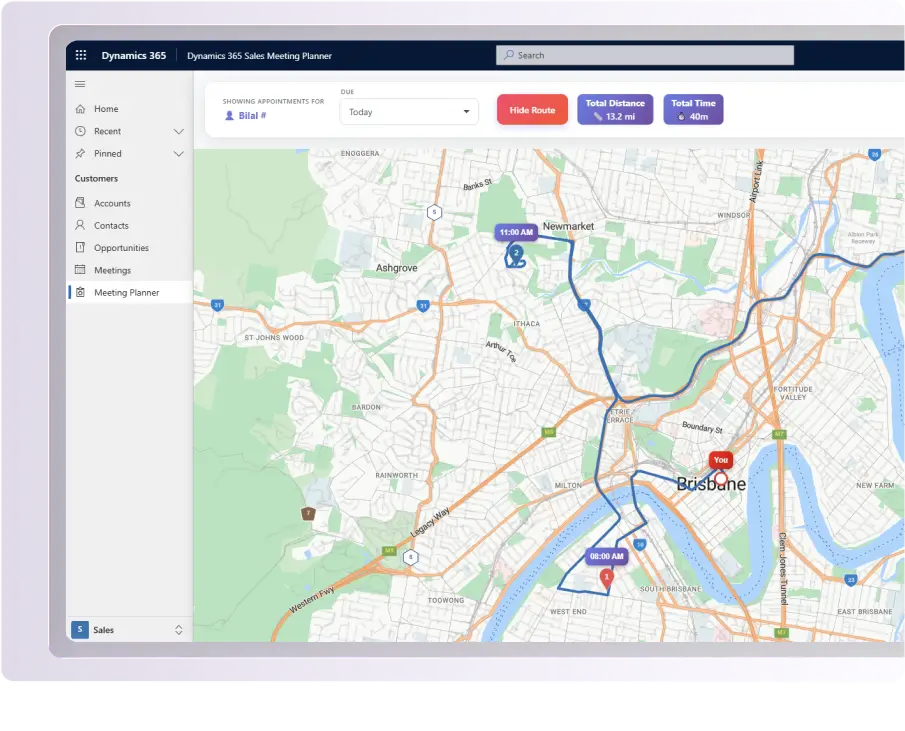The image size is (905, 731).
Task: Click the 08:00 AM appointment marker
Action: pos(607,556)
